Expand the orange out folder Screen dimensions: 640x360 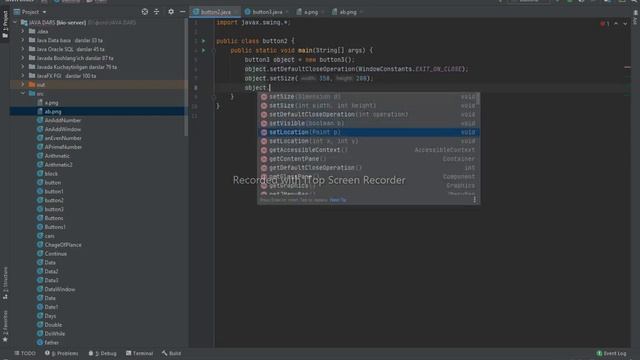point(23,84)
